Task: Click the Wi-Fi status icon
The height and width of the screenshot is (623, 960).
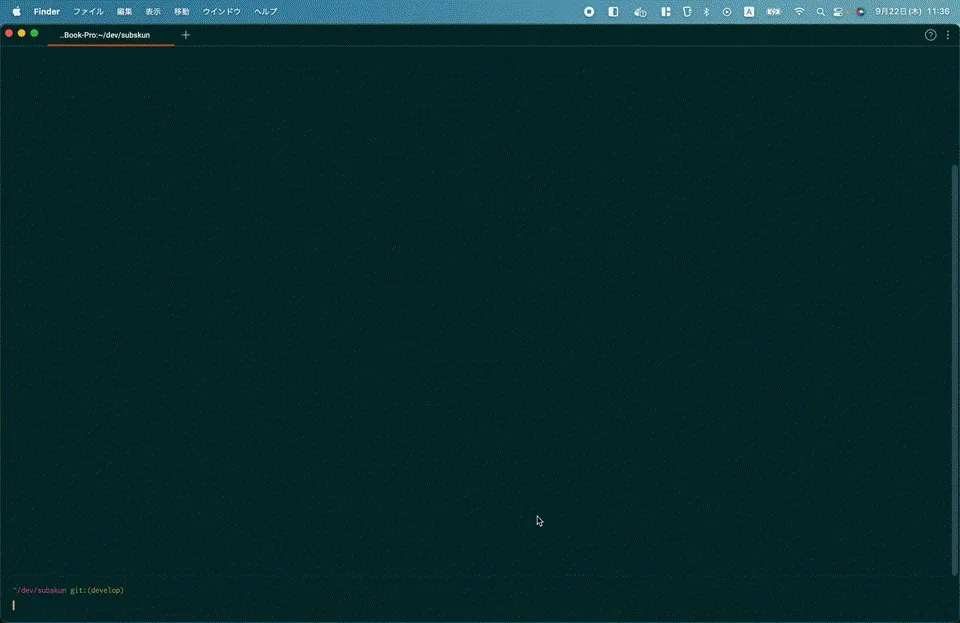Action: (x=799, y=11)
